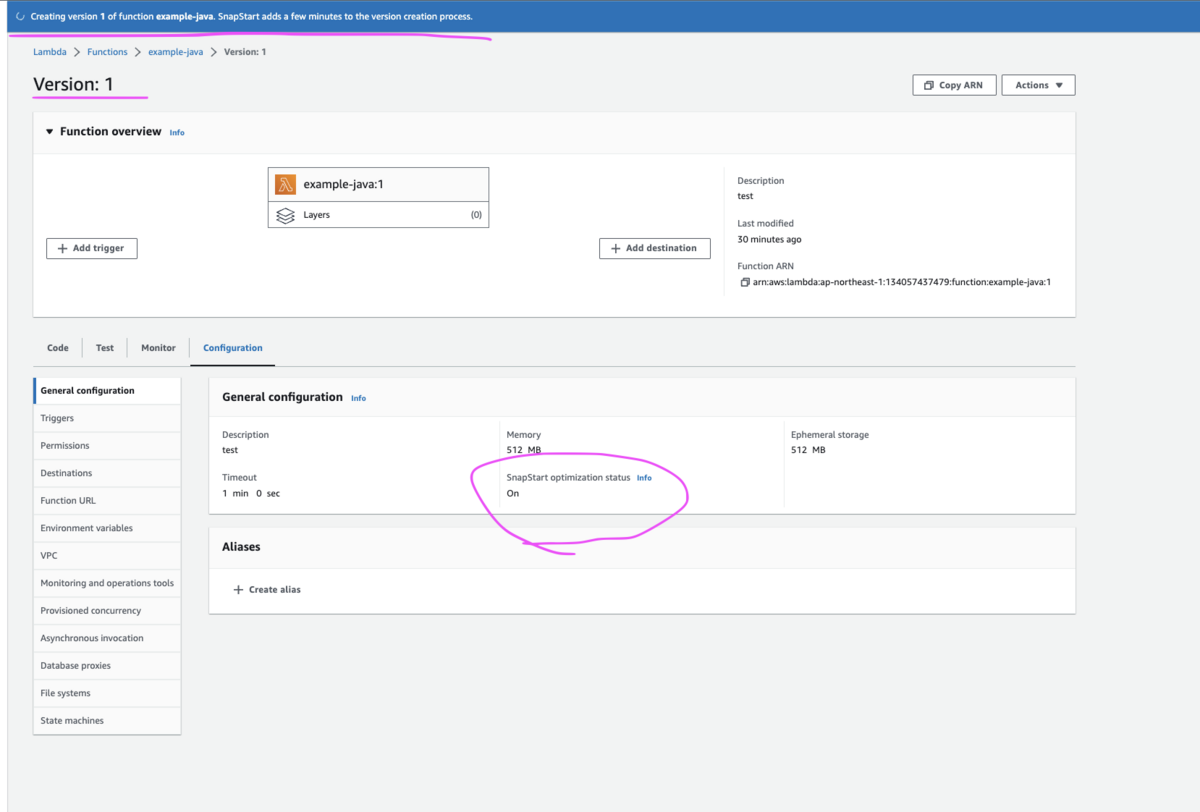
Task: Click the '30 minutes ago' last modified value
Action: pyautogui.click(x=769, y=240)
